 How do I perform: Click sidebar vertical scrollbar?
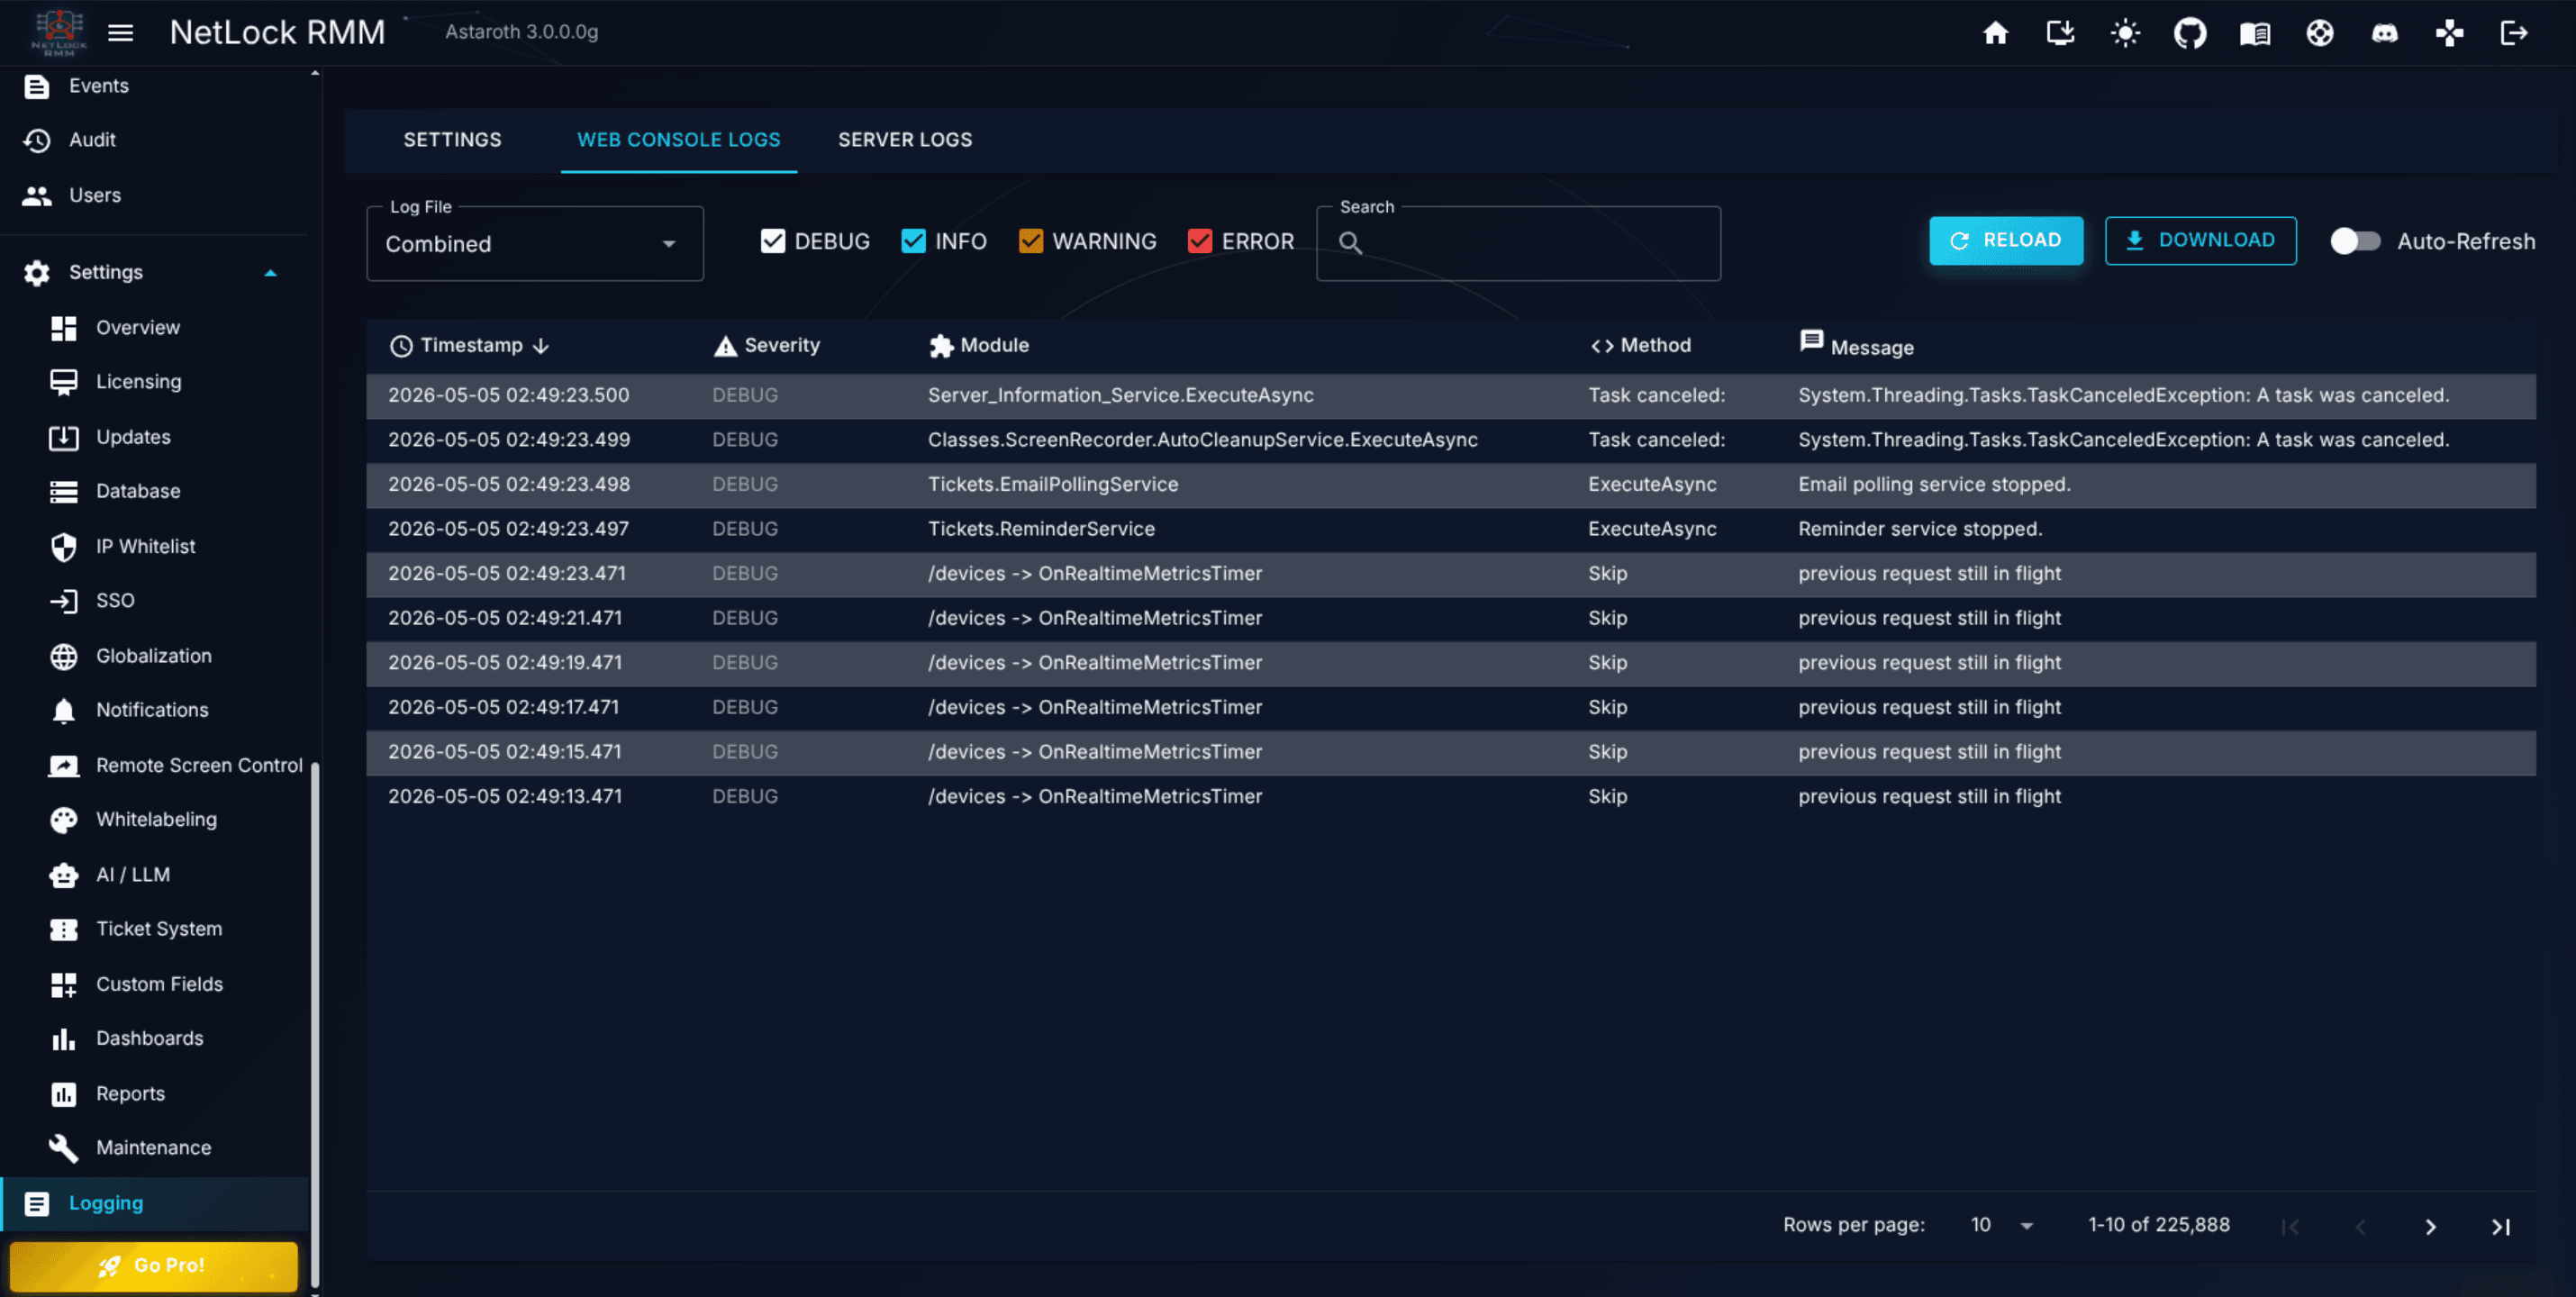click(315, 1025)
